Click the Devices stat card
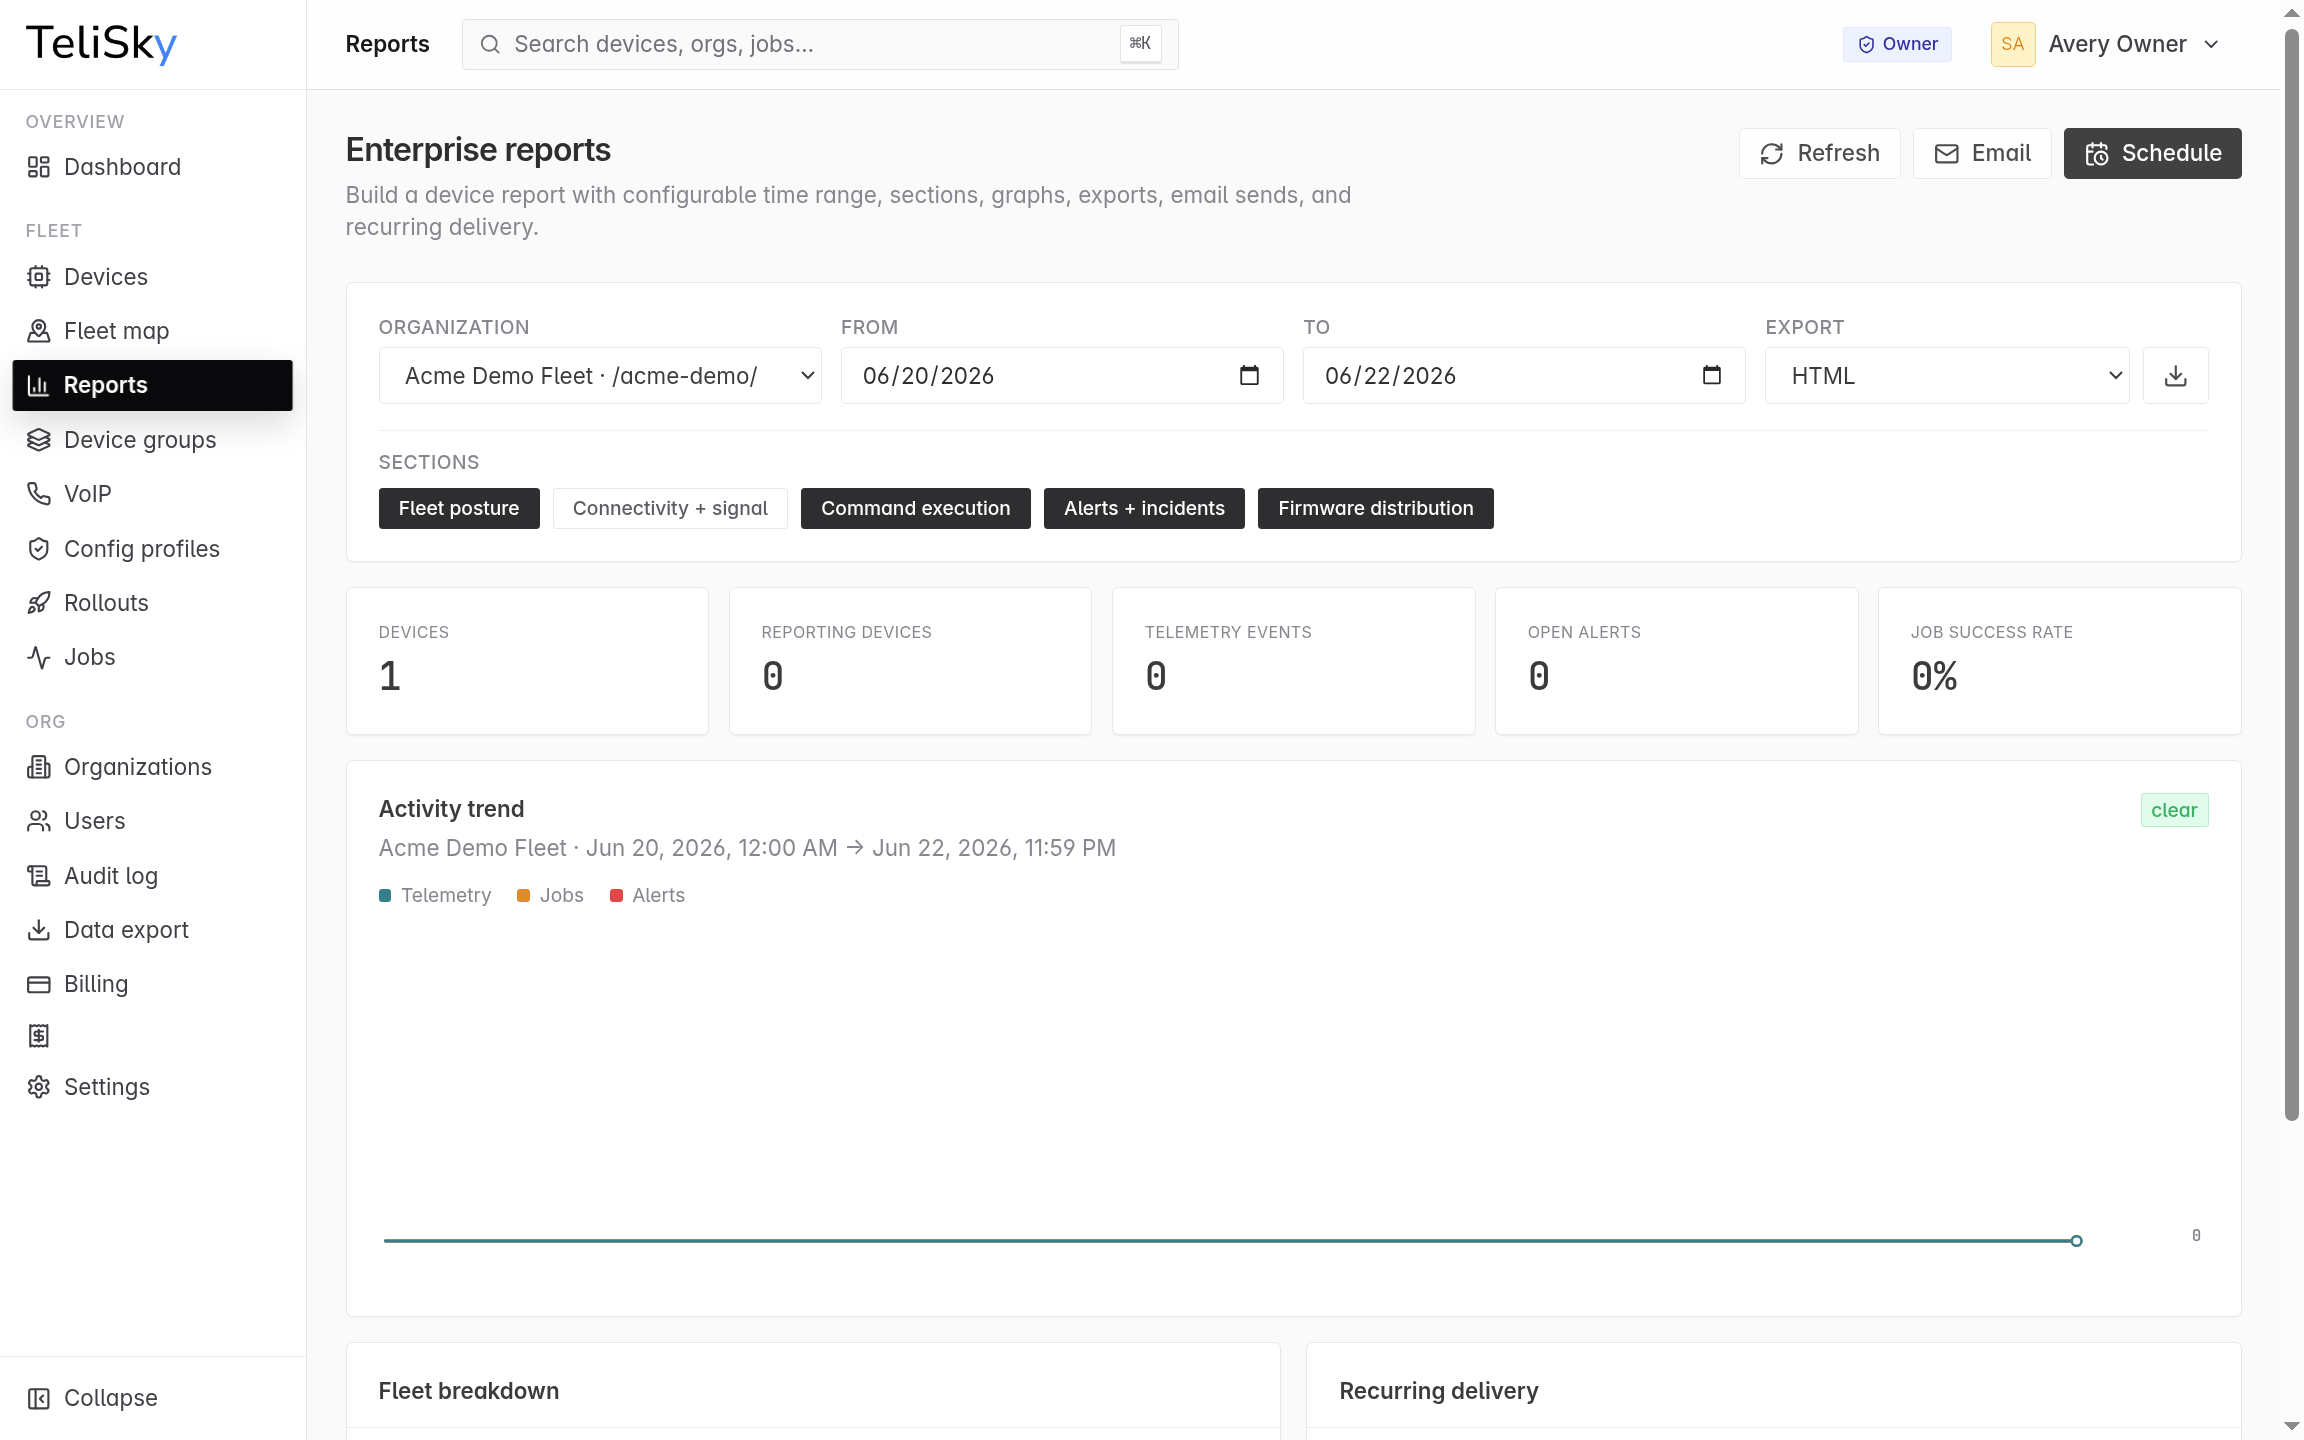 click(x=527, y=661)
